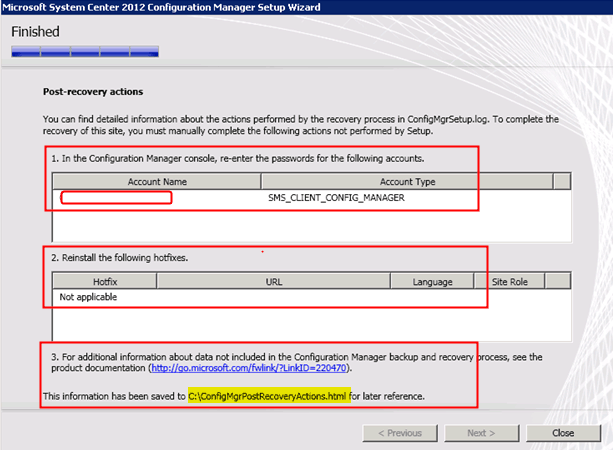Screen dimensions: 613x450
Task: Click the '2. Reinstall the following hotfixes.' text
Action: click(x=120, y=258)
